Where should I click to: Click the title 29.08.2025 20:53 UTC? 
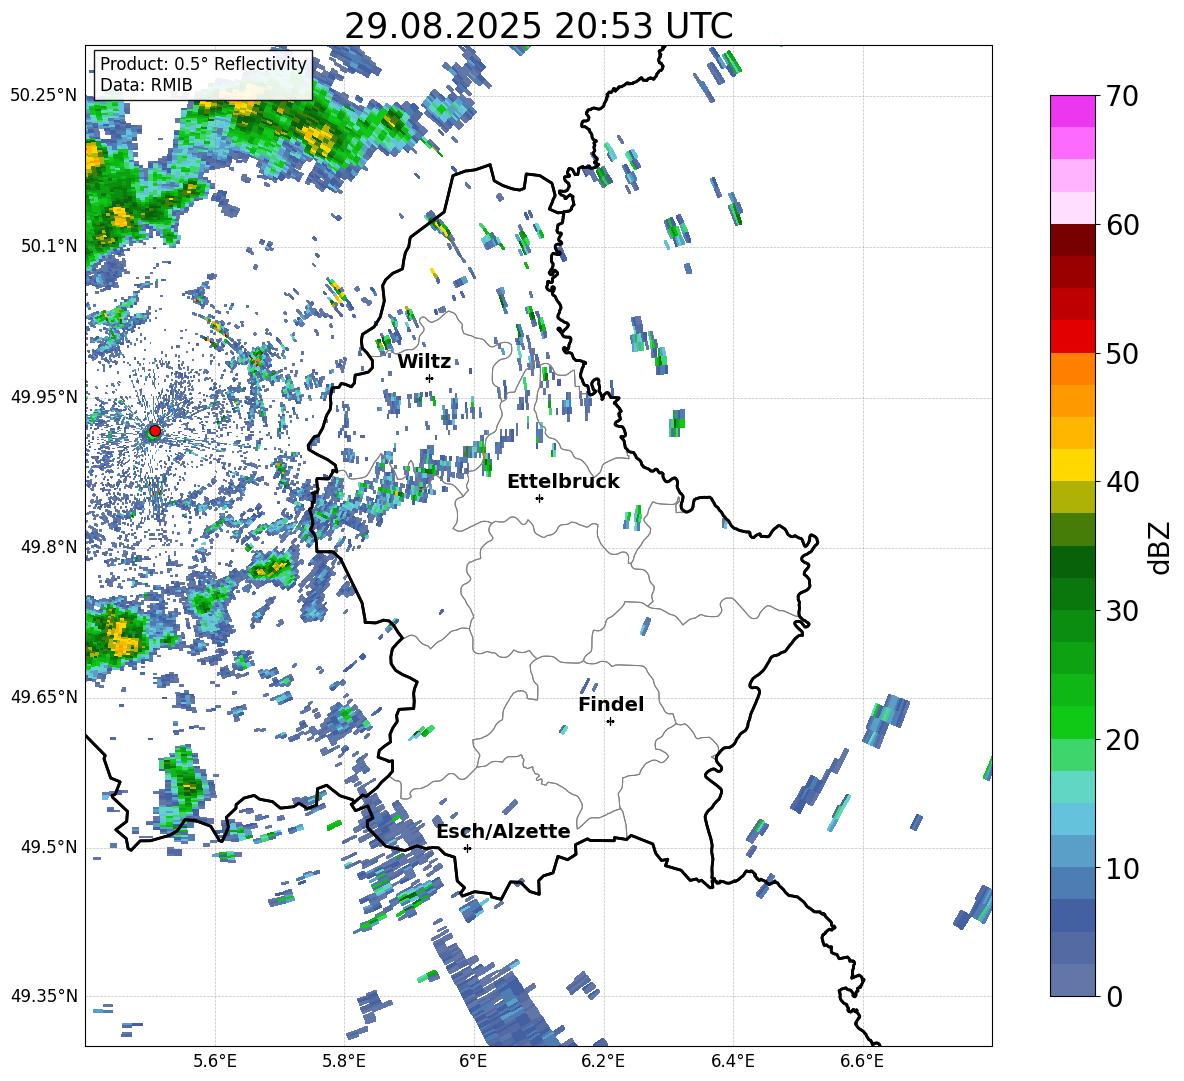(538, 26)
